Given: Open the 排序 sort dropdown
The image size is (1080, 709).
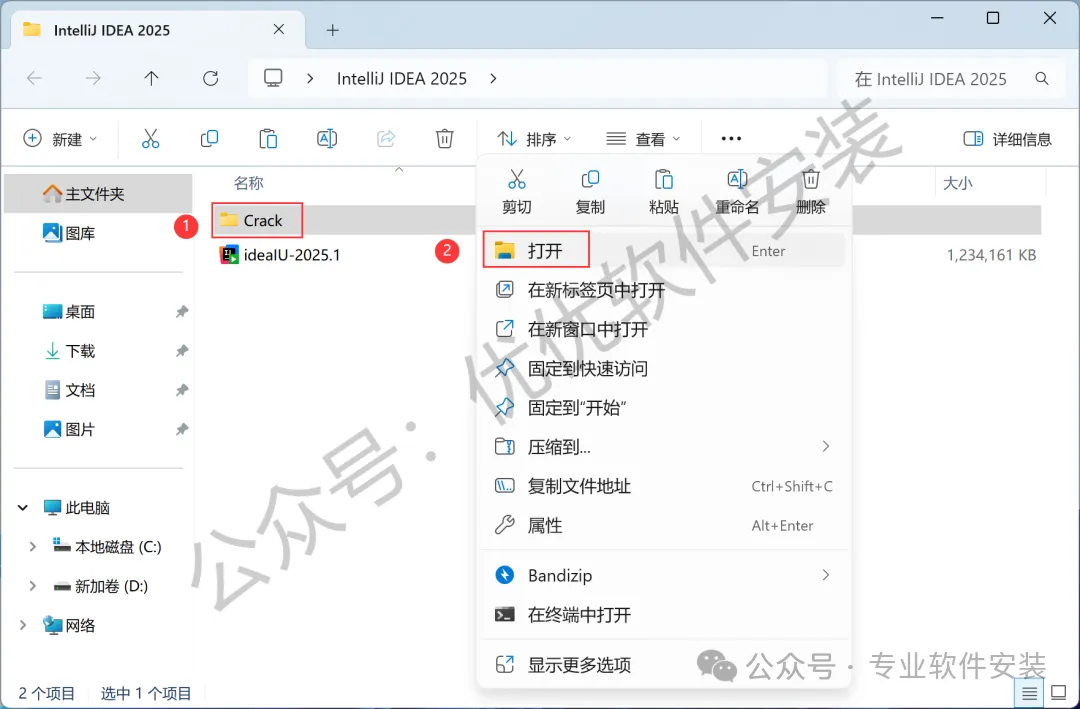Looking at the screenshot, I should [x=534, y=139].
